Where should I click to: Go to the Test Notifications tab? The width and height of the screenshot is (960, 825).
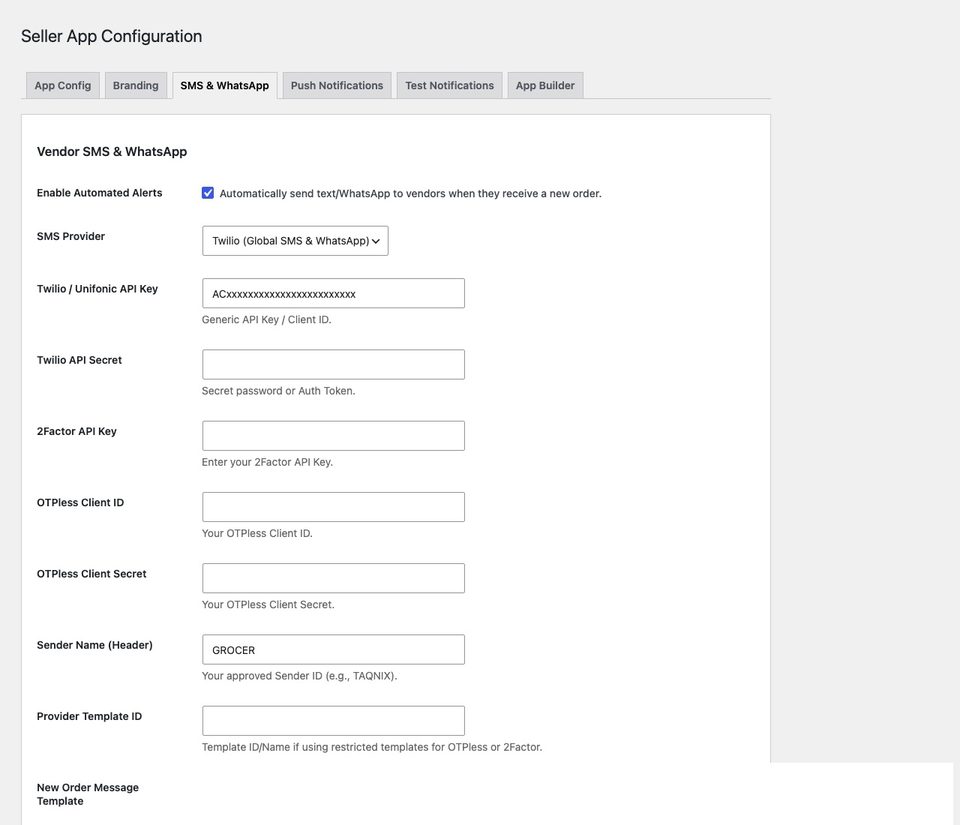click(x=449, y=86)
